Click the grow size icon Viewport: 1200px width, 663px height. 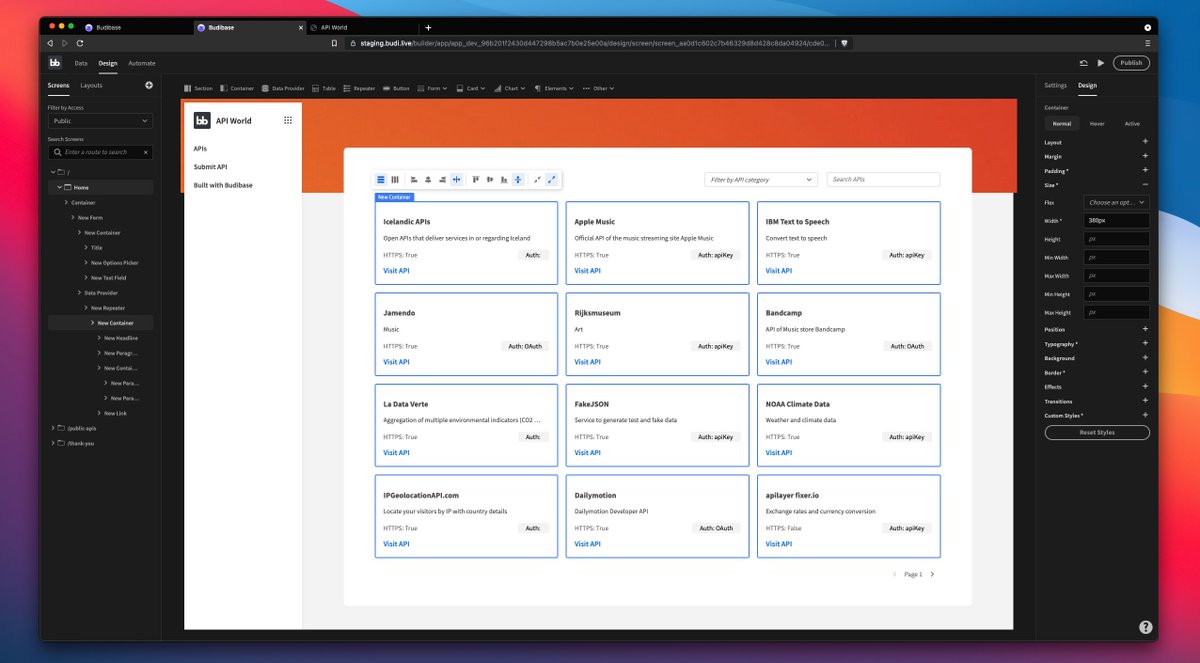click(x=551, y=180)
